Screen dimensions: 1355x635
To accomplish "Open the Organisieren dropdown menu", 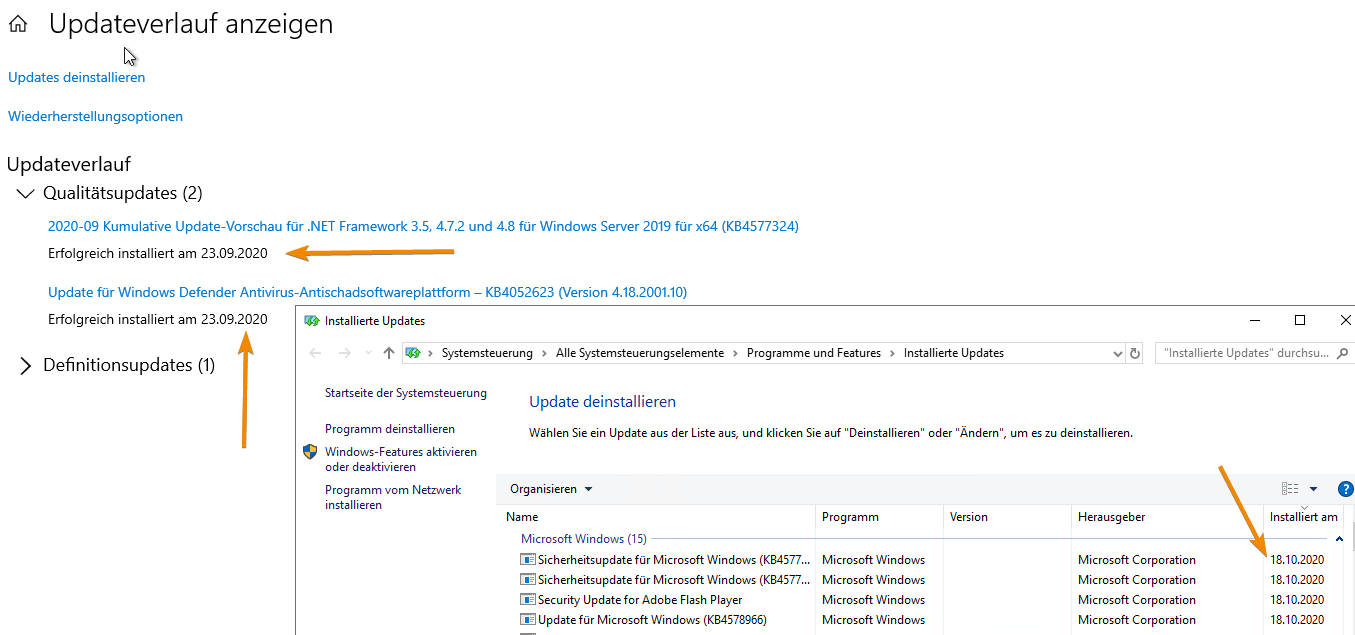I will pos(551,489).
